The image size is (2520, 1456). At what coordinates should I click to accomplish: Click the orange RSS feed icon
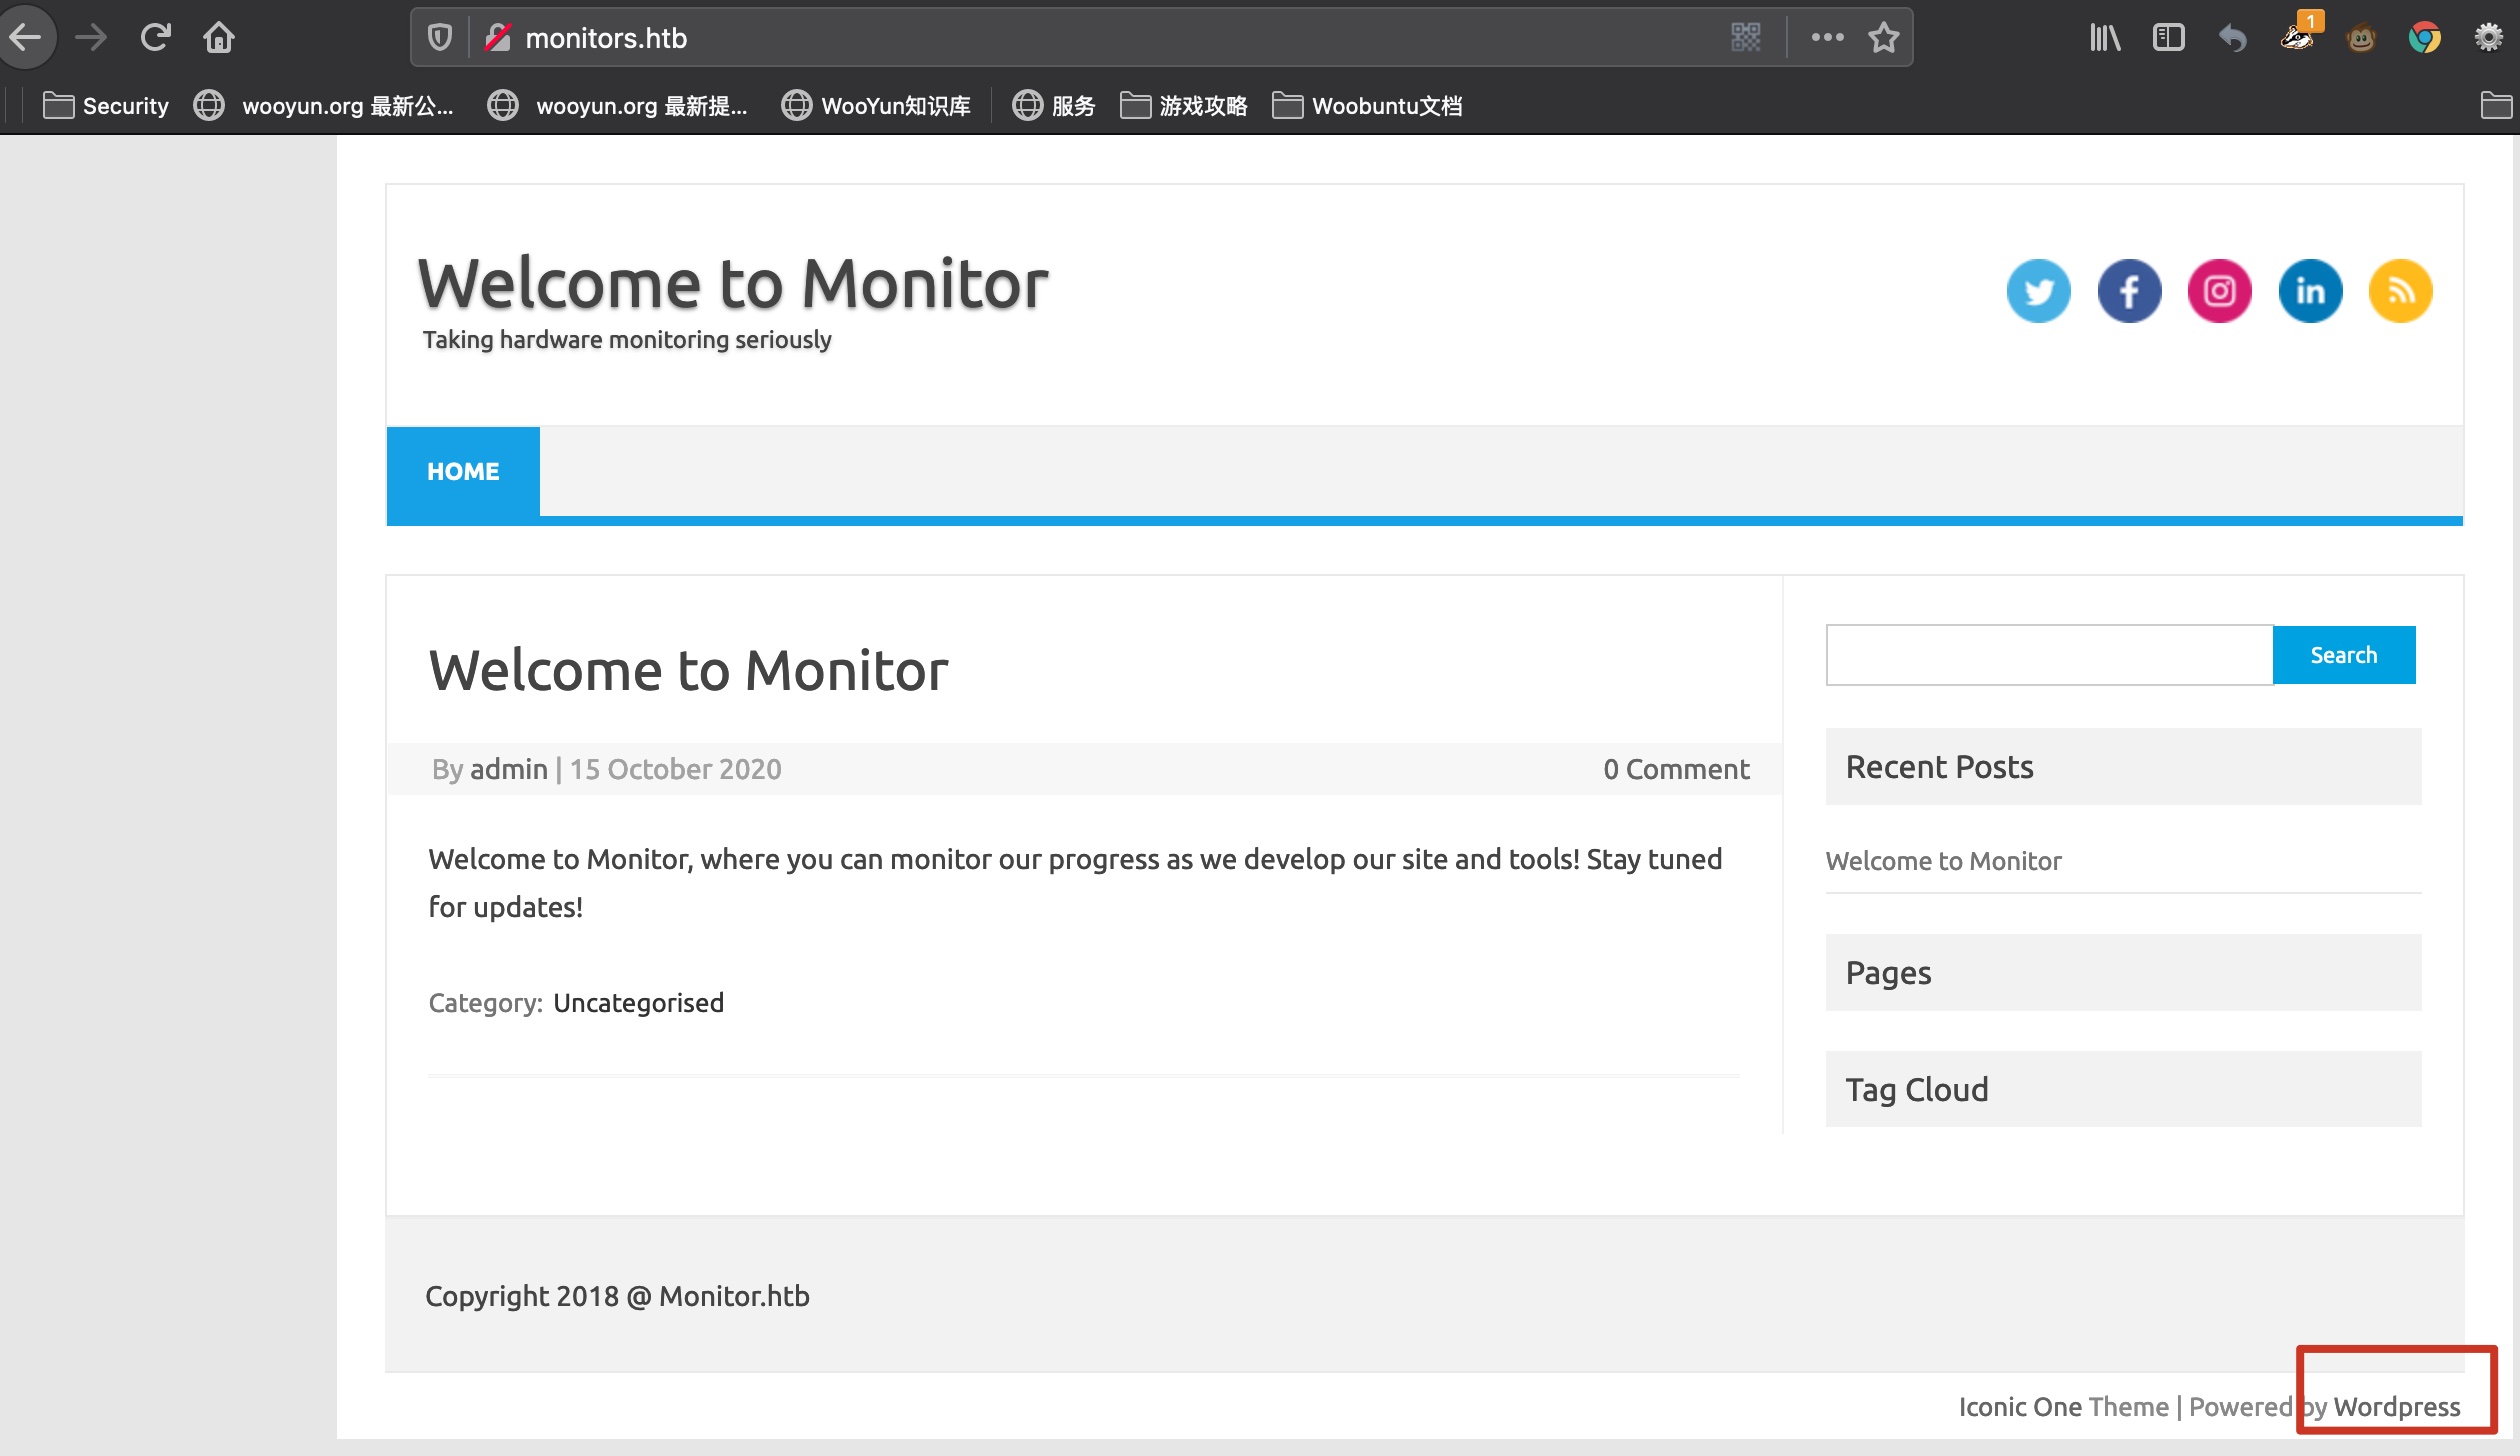[x=2400, y=291]
